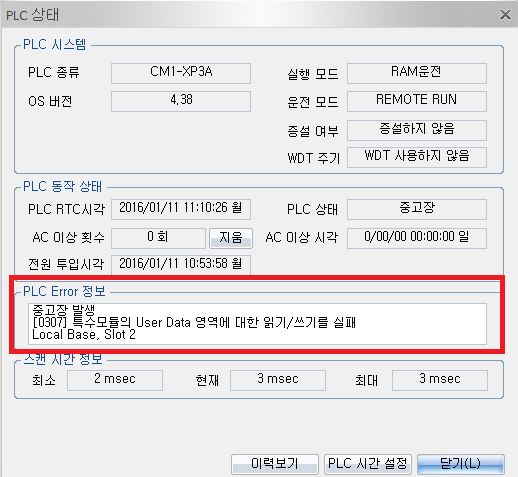The height and width of the screenshot is (477, 518).
Task: Select the 최소 scan time field
Action: coord(115,380)
